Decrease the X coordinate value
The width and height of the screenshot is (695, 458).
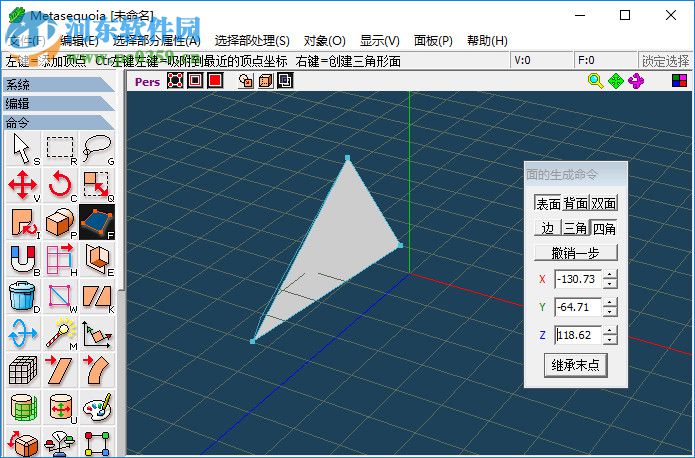click(610, 284)
